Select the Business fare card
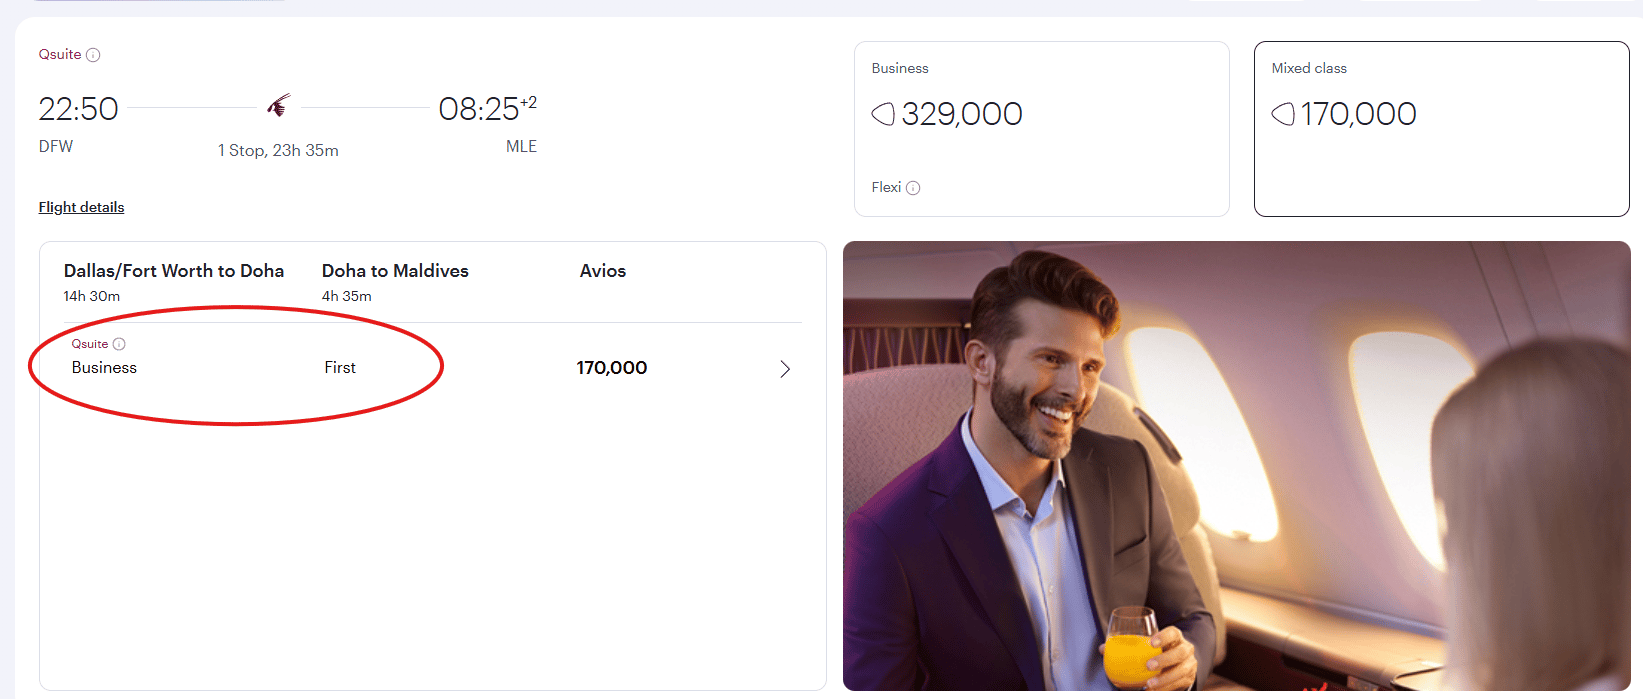1643x699 pixels. tap(1041, 129)
